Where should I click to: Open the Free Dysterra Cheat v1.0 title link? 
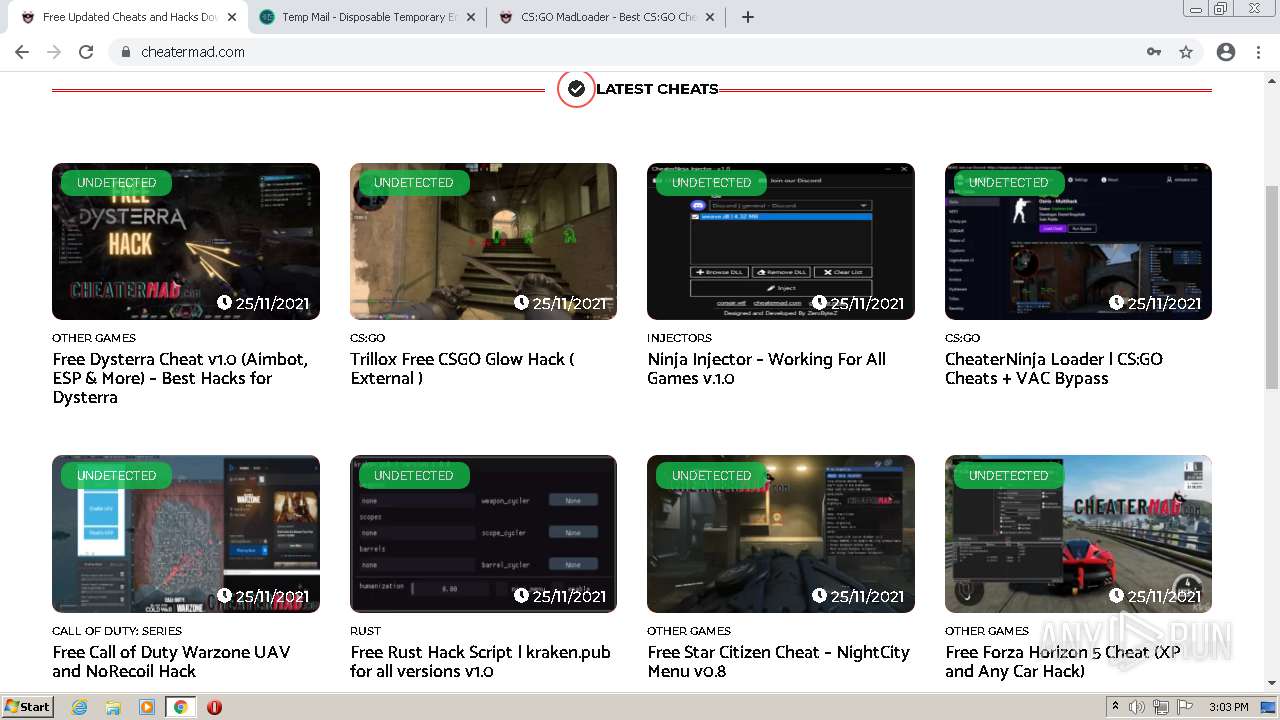pyautogui.click(x=180, y=378)
